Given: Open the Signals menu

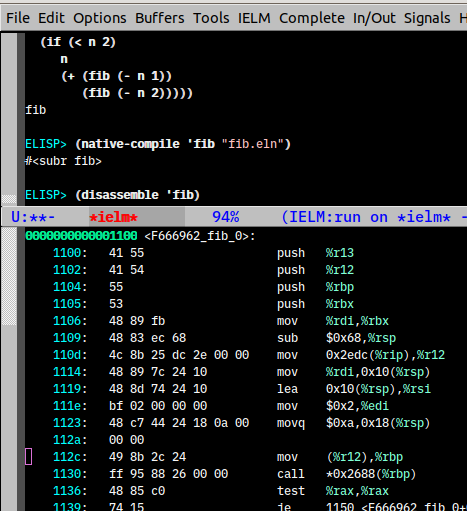Looking at the screenshot, I should click(x=427, y=18).
